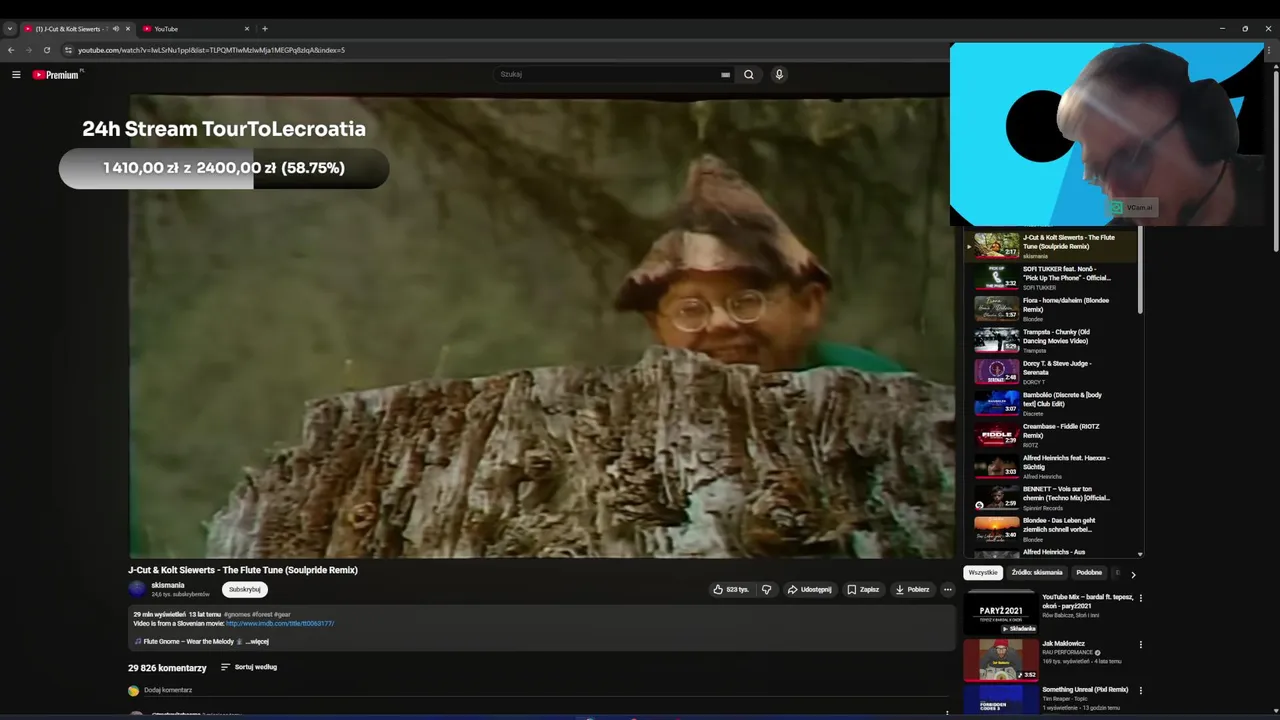This screenshot has width=1280, height=720.
Task: Open options menu for Something Unreal video
Action: click(1140, 691)
